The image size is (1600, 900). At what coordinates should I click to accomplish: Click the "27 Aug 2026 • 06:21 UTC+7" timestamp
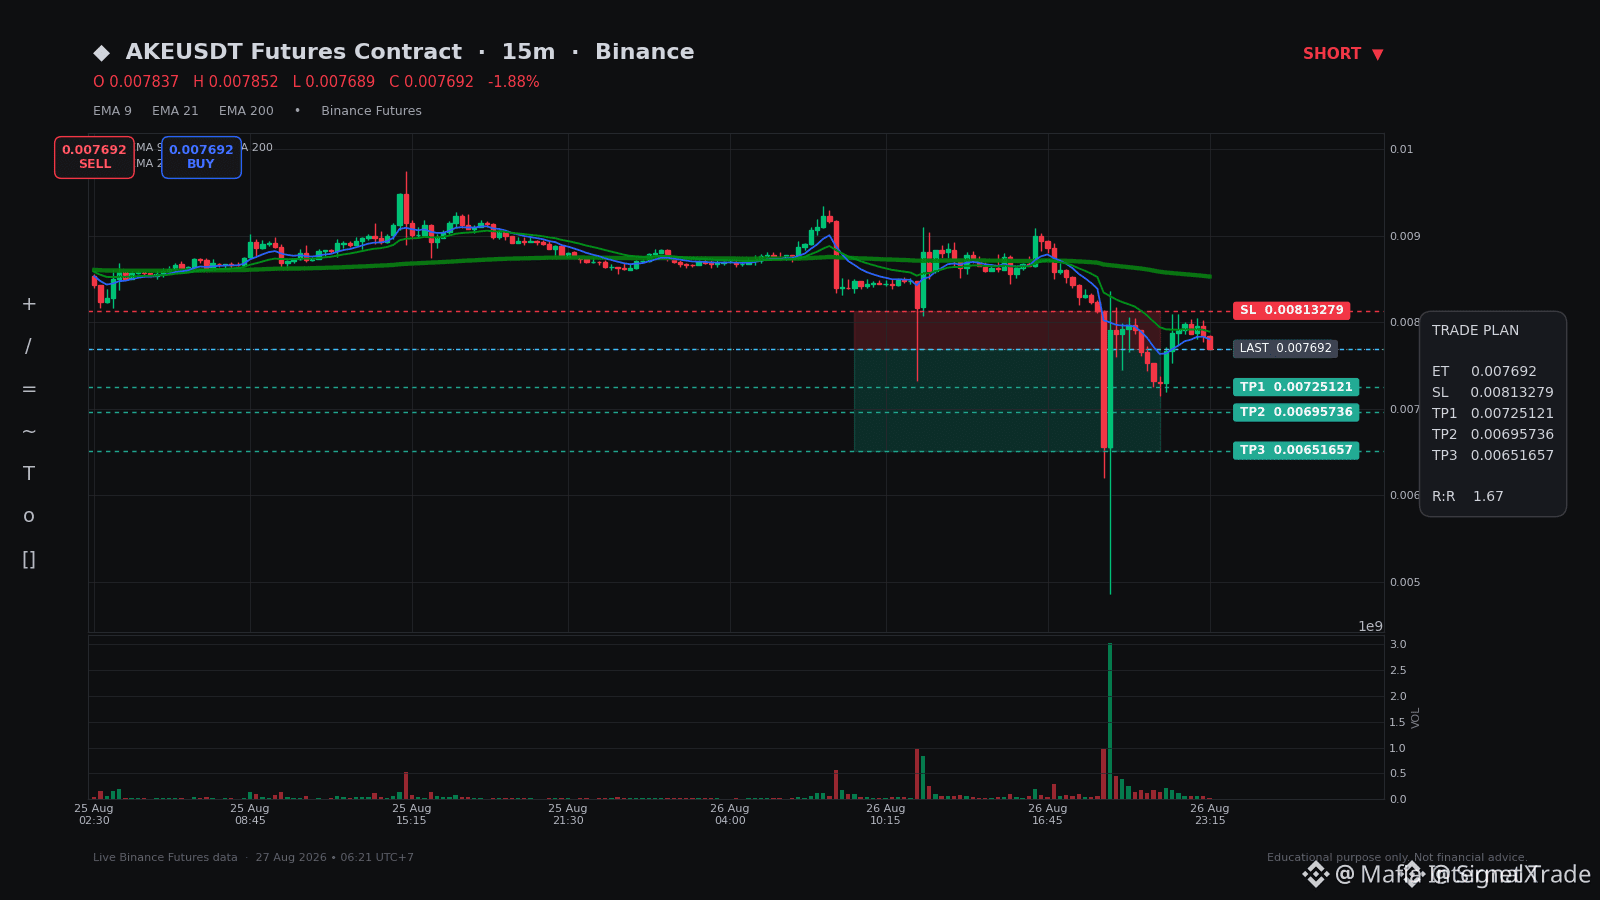334,858
